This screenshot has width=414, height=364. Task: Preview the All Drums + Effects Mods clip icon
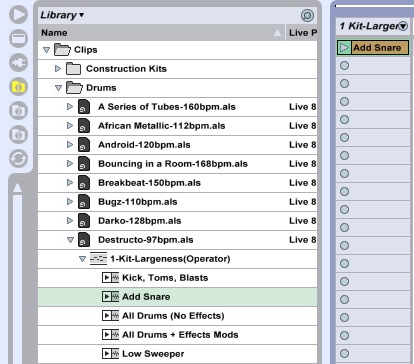tap(110, 335)
